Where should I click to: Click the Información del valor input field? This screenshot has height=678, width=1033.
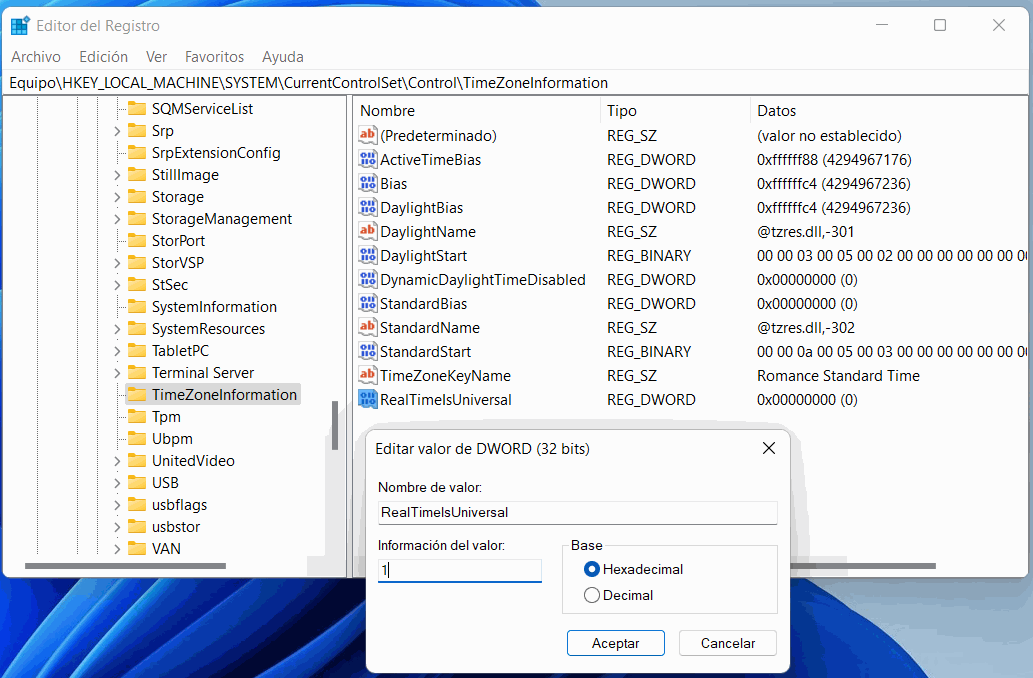(459, 570)
